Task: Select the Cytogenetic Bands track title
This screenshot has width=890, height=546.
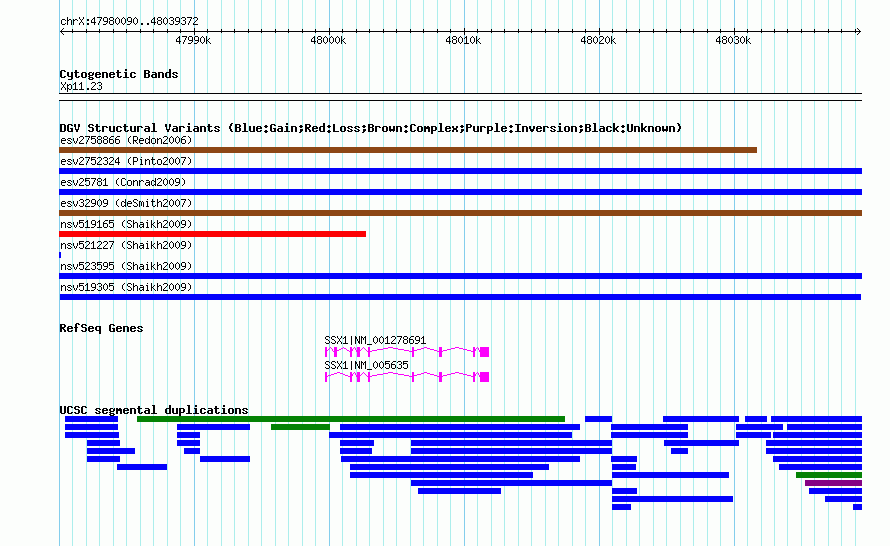Action: pyautogui.click(x=119, y=74)
